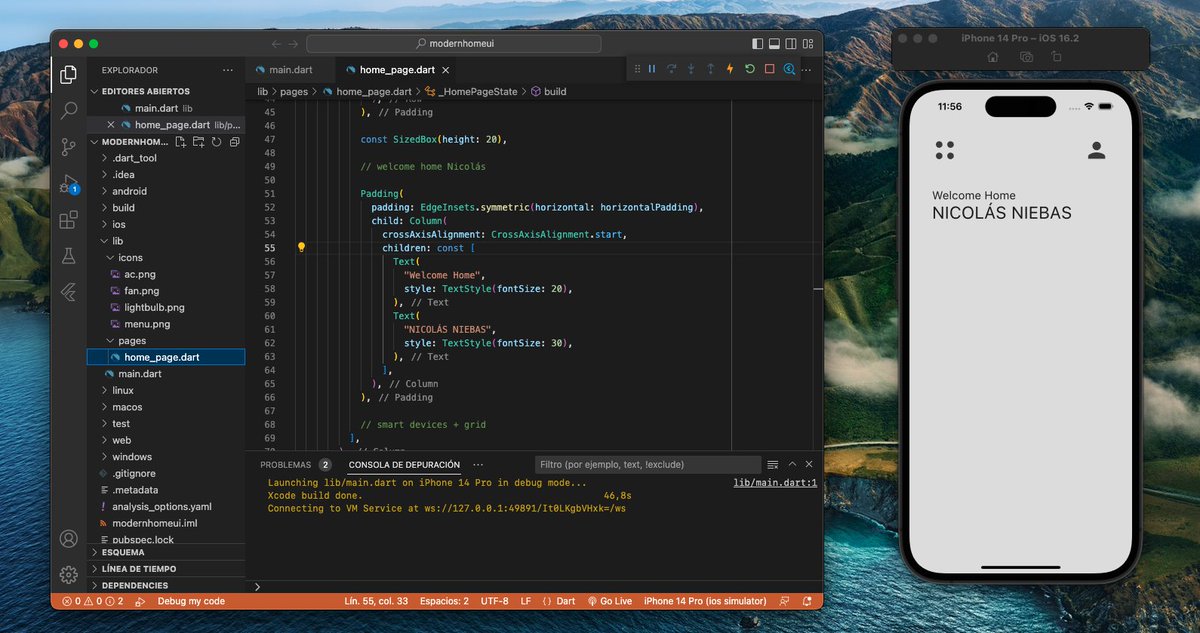This screenshot has width=1200, height=633.
Task: Open the Source Control view
Action: 68,147
